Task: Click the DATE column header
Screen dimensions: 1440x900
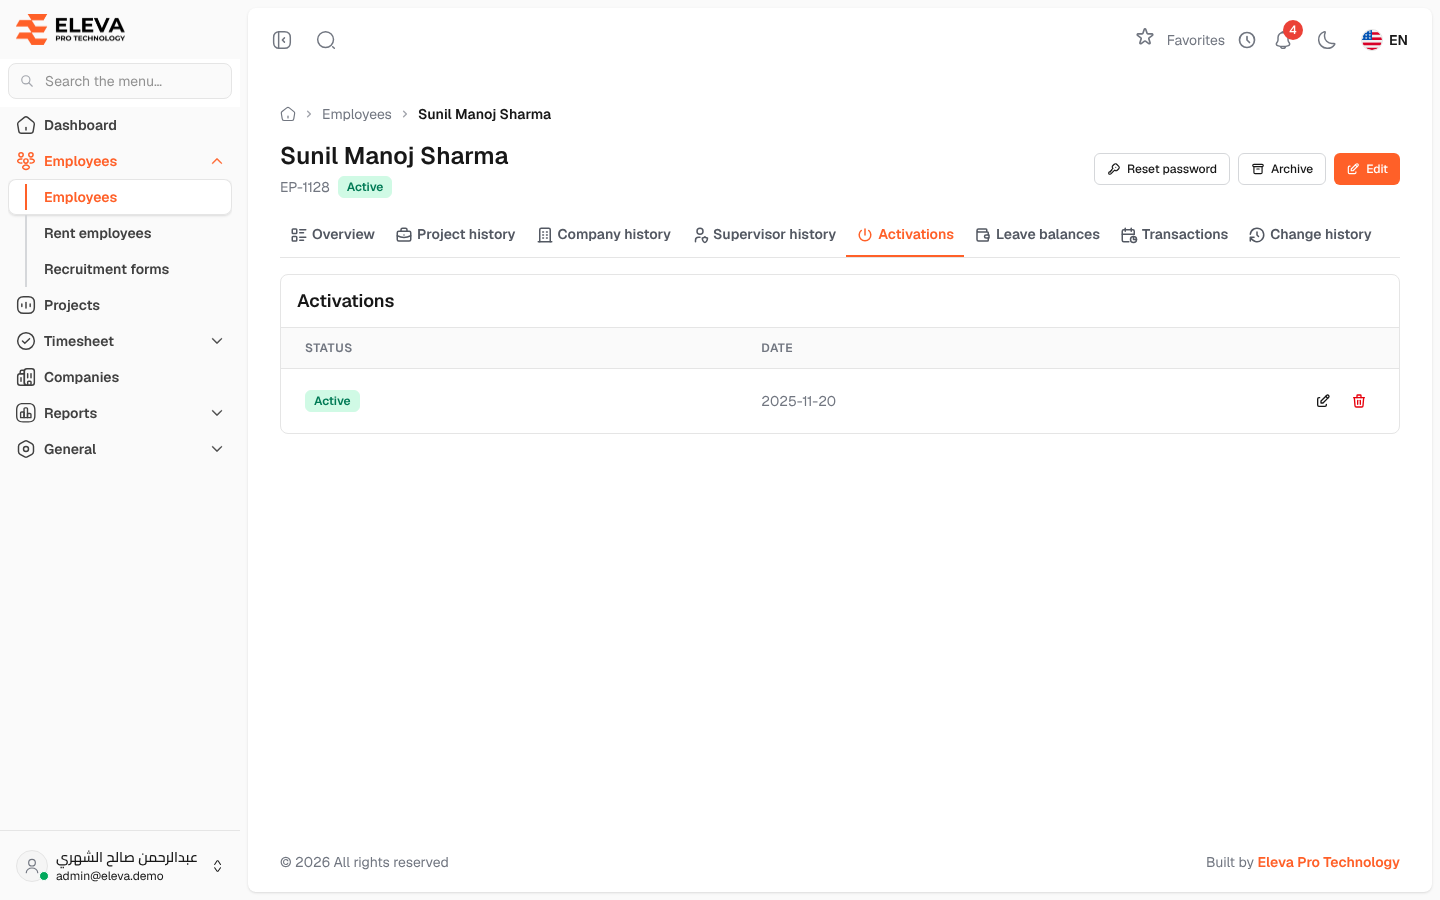Action: pos(777,348)
